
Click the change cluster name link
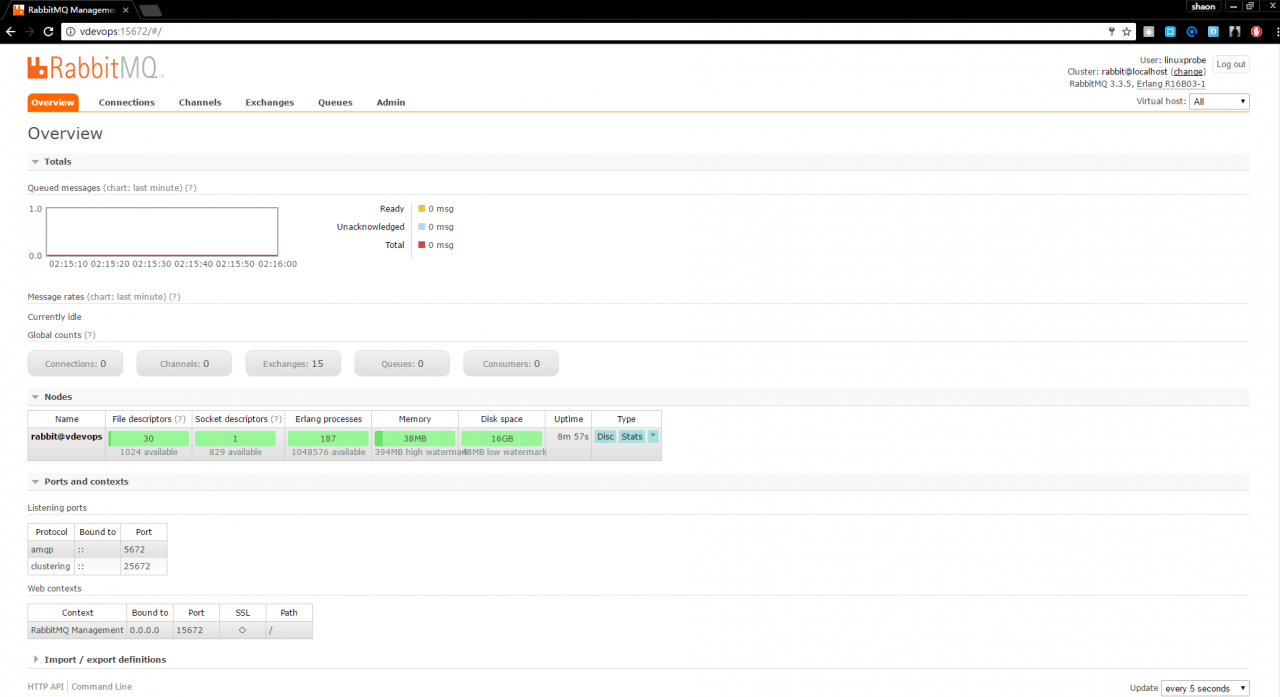[1187, 71]
